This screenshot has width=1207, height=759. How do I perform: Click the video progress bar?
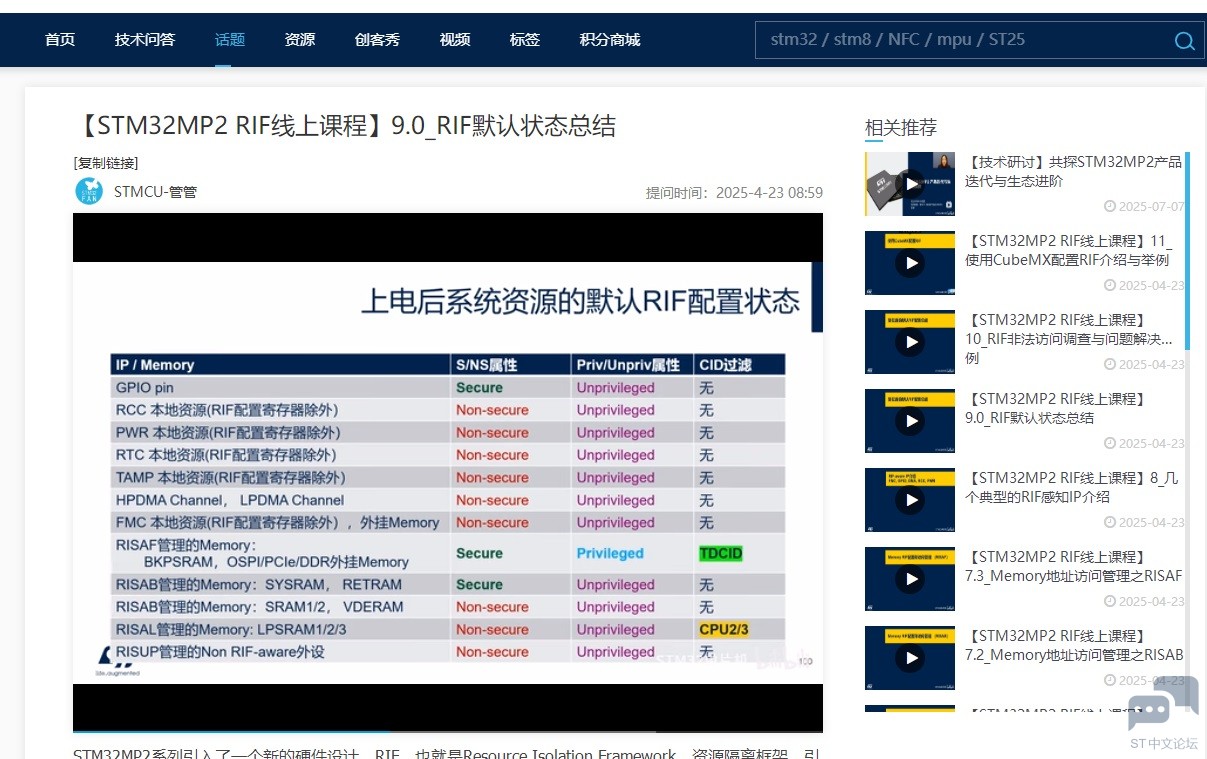[x=448, y=732]
